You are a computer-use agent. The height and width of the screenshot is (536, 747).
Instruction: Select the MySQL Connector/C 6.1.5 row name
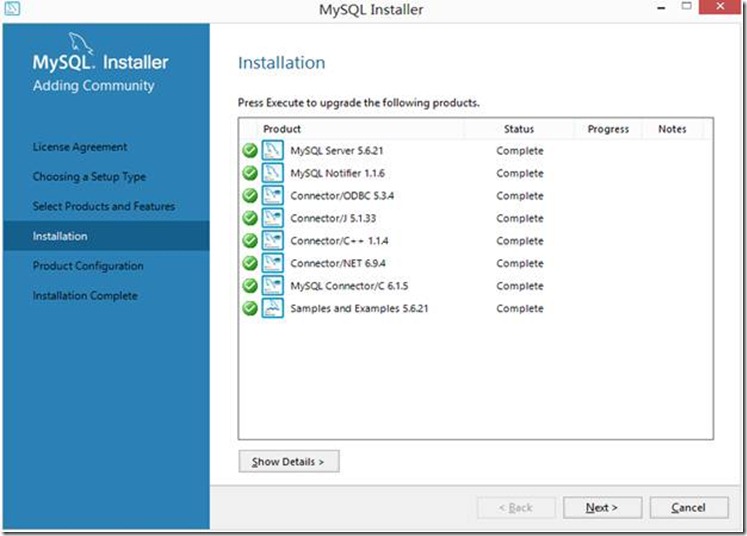pyautogui.click(x=349, y=286)
